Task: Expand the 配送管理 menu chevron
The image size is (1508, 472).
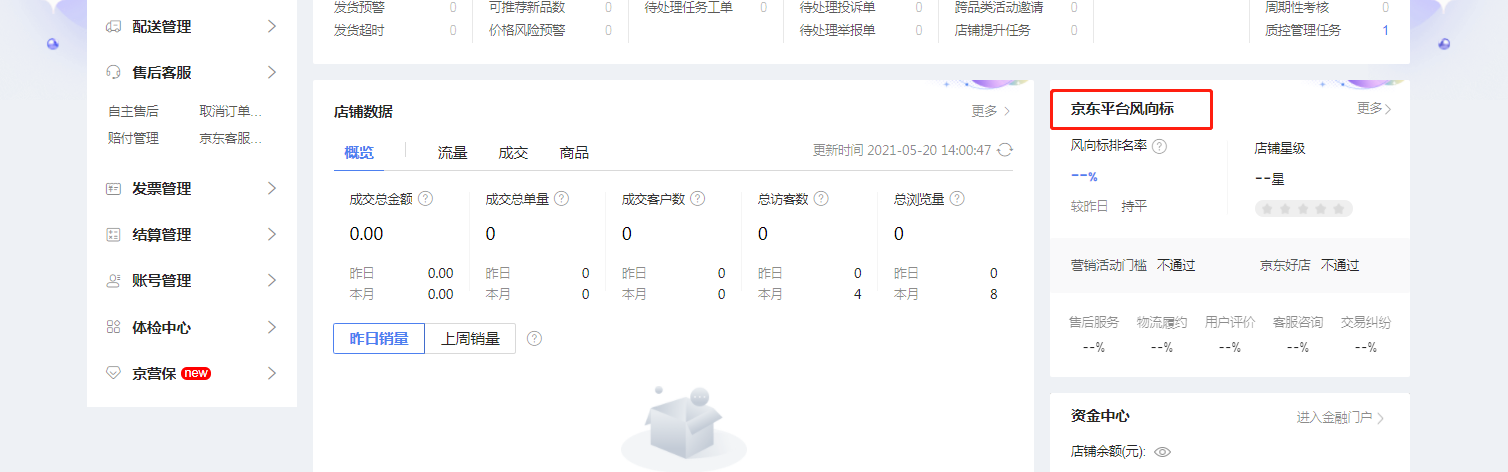Action: click(272, 27)
